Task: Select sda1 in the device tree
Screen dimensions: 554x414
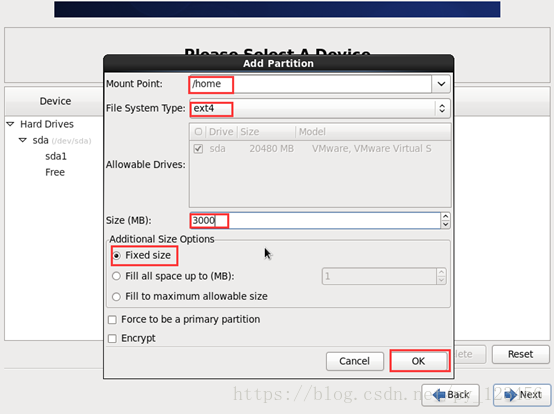Action: 56,156
